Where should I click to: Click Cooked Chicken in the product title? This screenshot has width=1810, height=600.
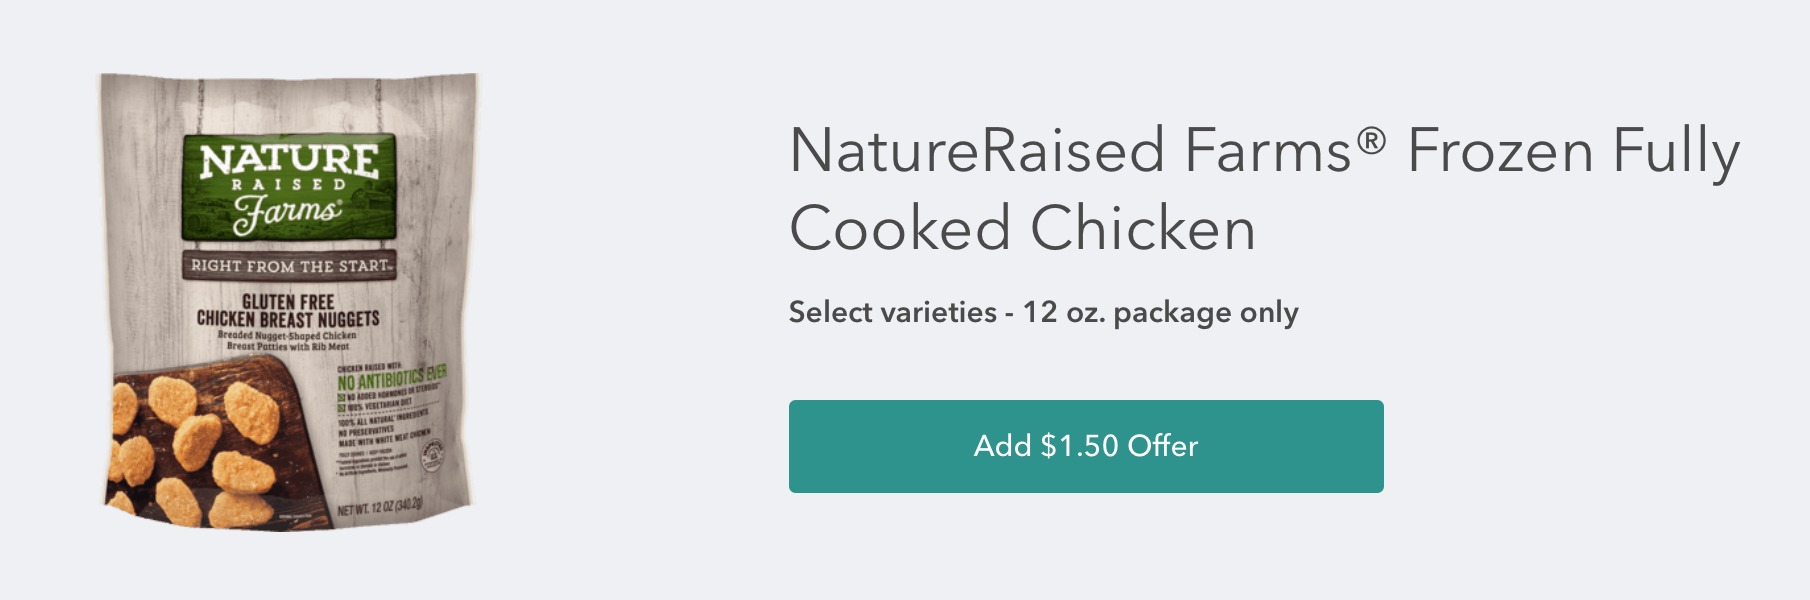click(1022, 229)
